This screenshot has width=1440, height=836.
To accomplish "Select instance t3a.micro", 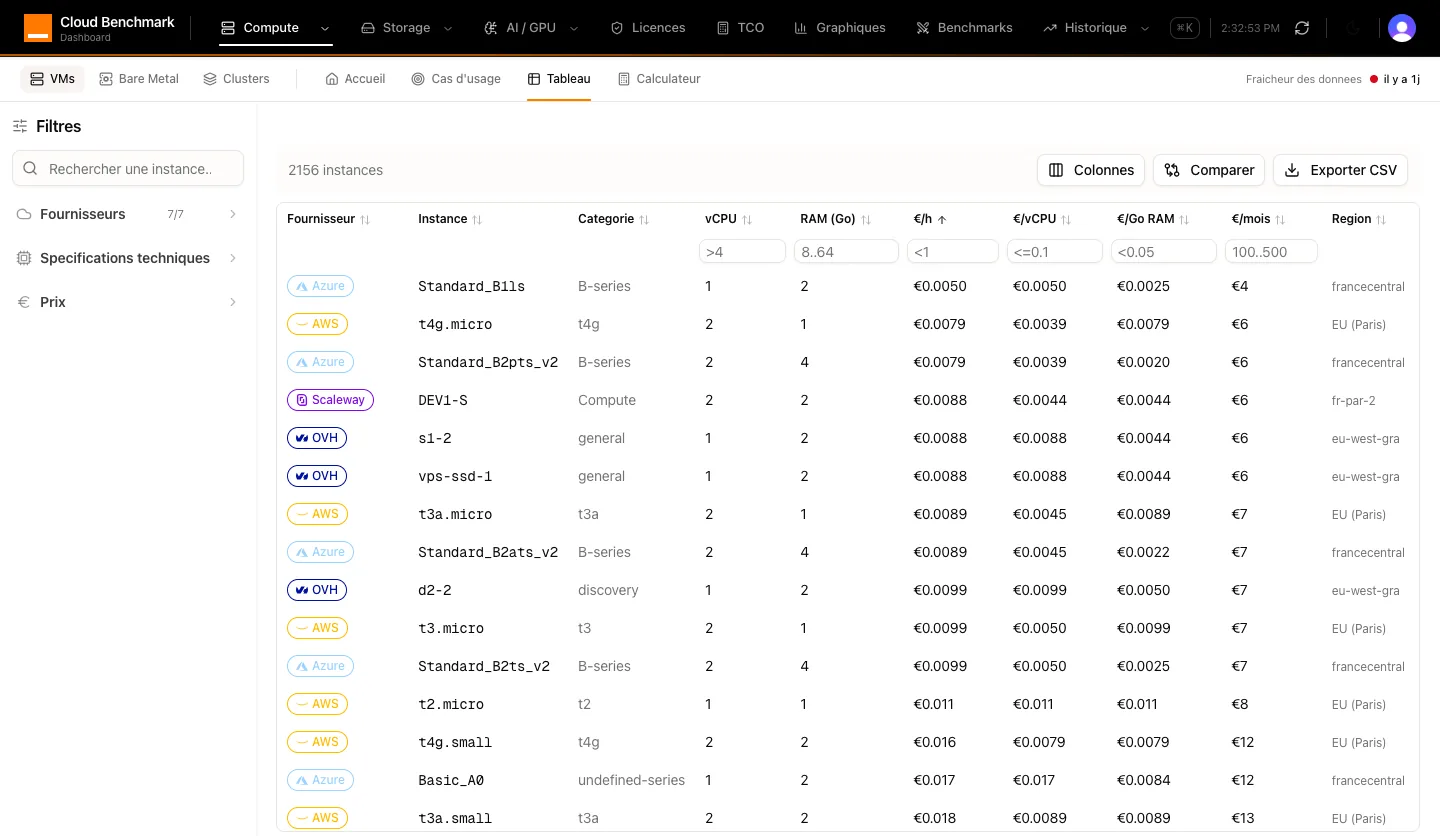I will tap(455, 514).
